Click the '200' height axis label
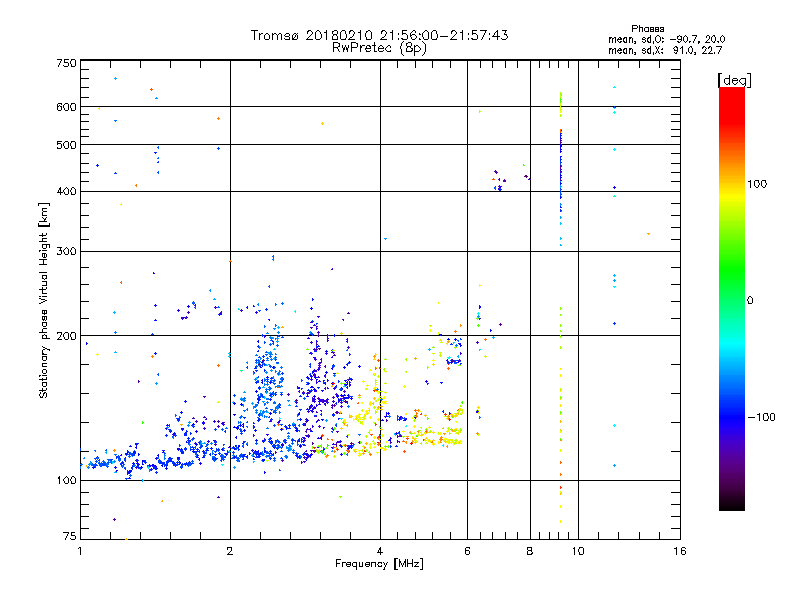Viewport: 800px width, 600px height. [x=66, y=336]
